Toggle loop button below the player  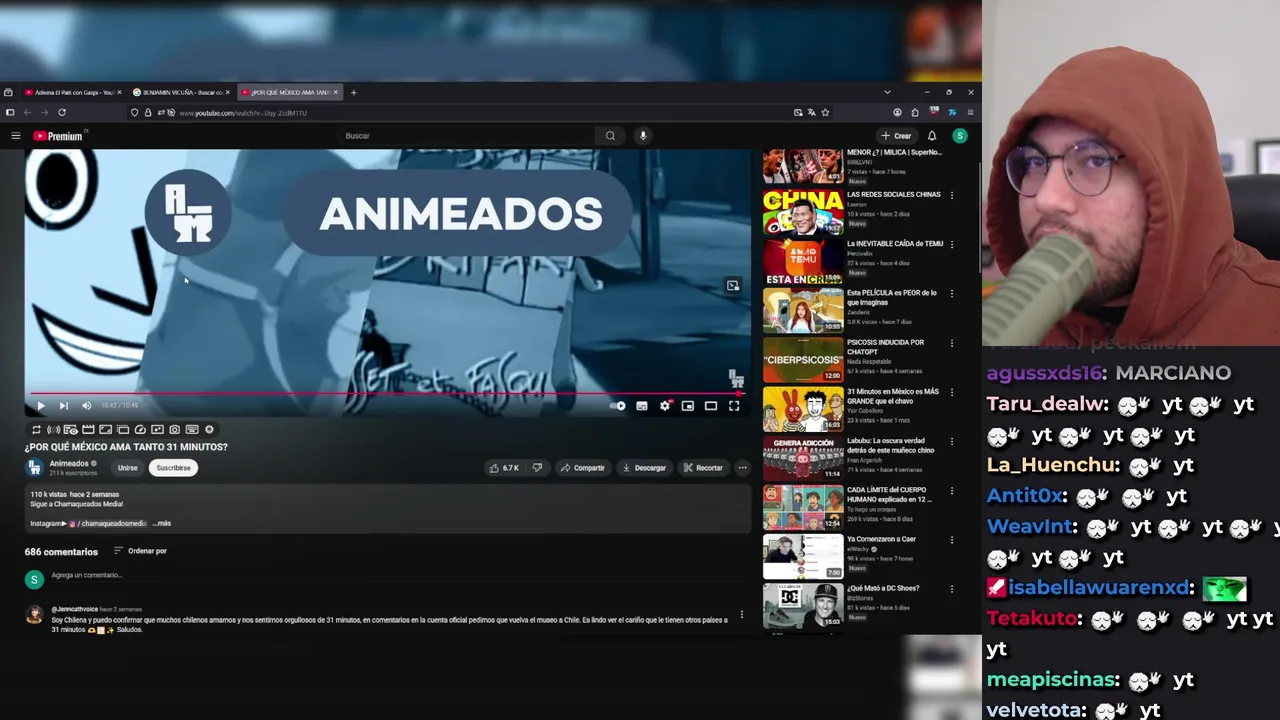(36, 430)
